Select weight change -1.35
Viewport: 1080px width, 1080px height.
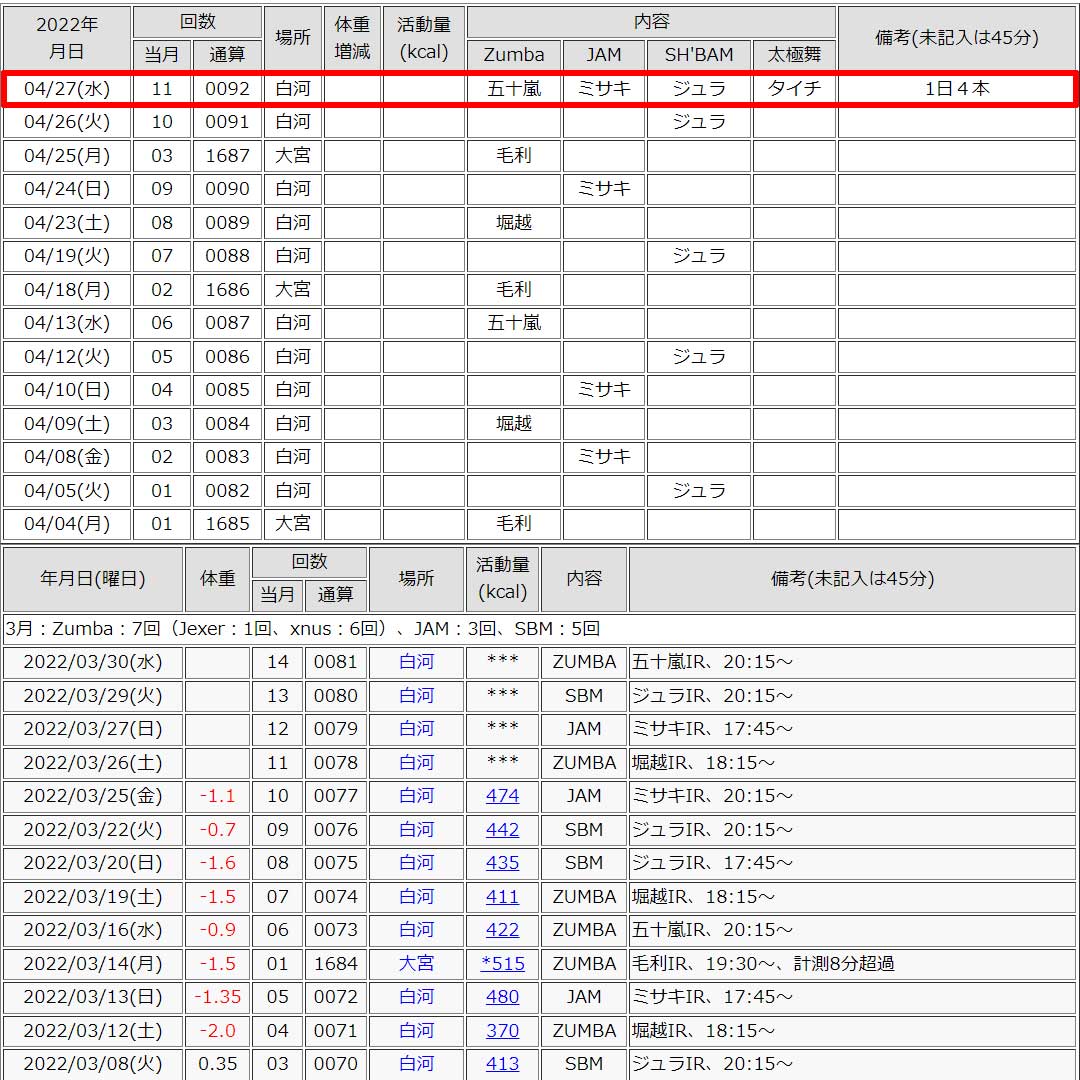pyautogui.click(x=218, y=997)
